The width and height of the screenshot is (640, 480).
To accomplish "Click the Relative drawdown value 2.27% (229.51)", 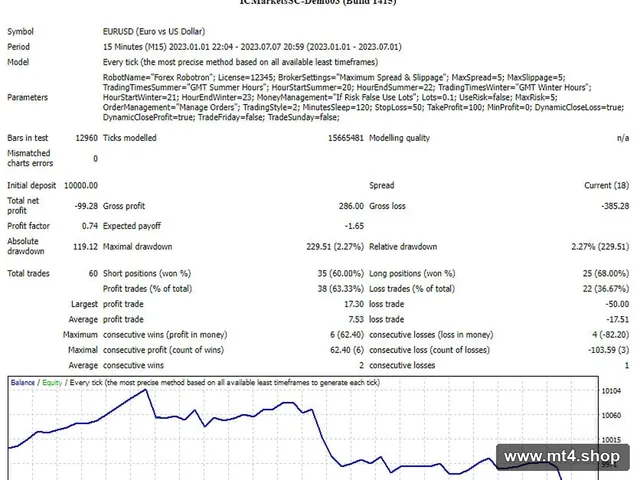I will coord(600,247).
